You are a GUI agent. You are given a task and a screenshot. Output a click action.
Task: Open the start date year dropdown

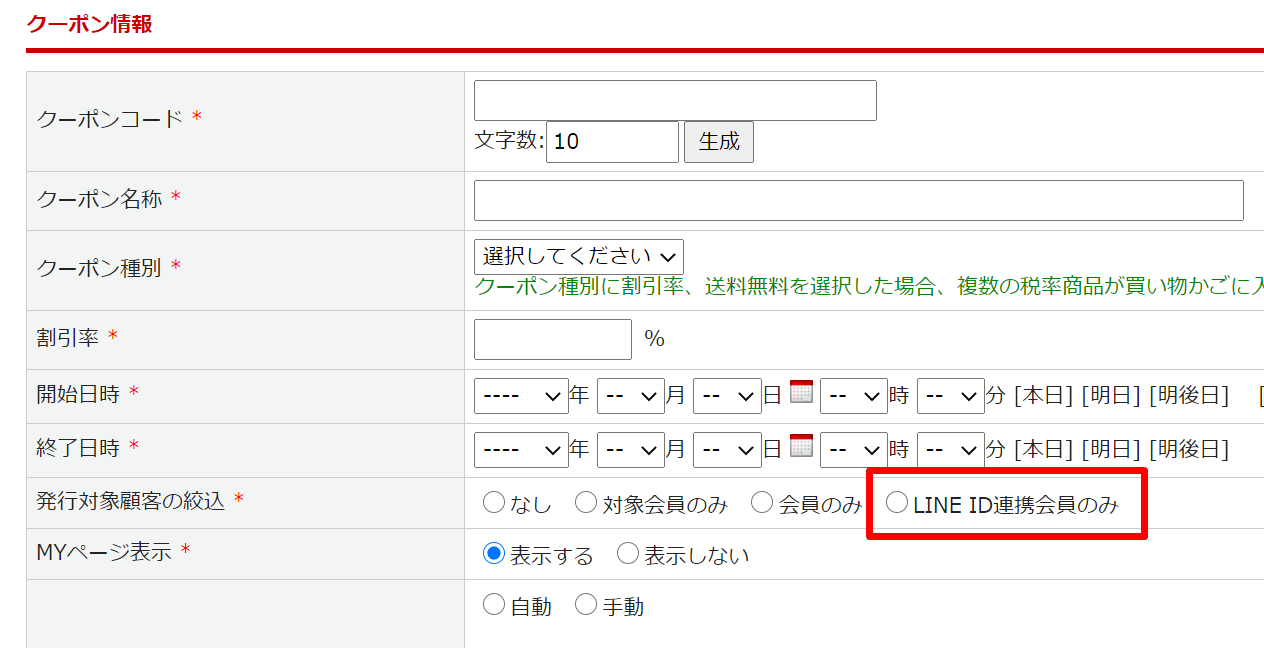click(521, 396)
